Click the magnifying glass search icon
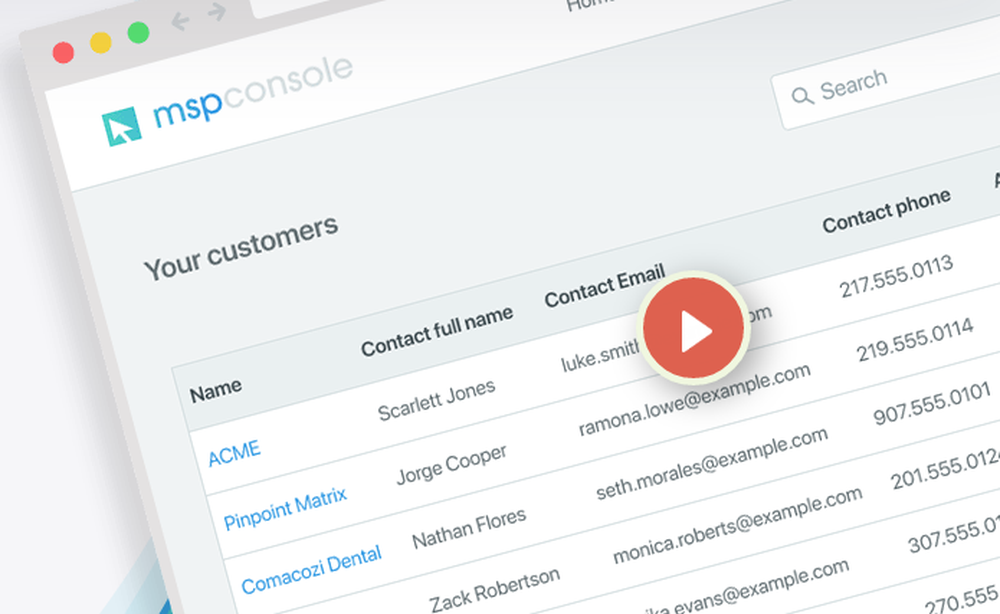Viewport: 1000px width, 614px height. click(x=802, y=96)
